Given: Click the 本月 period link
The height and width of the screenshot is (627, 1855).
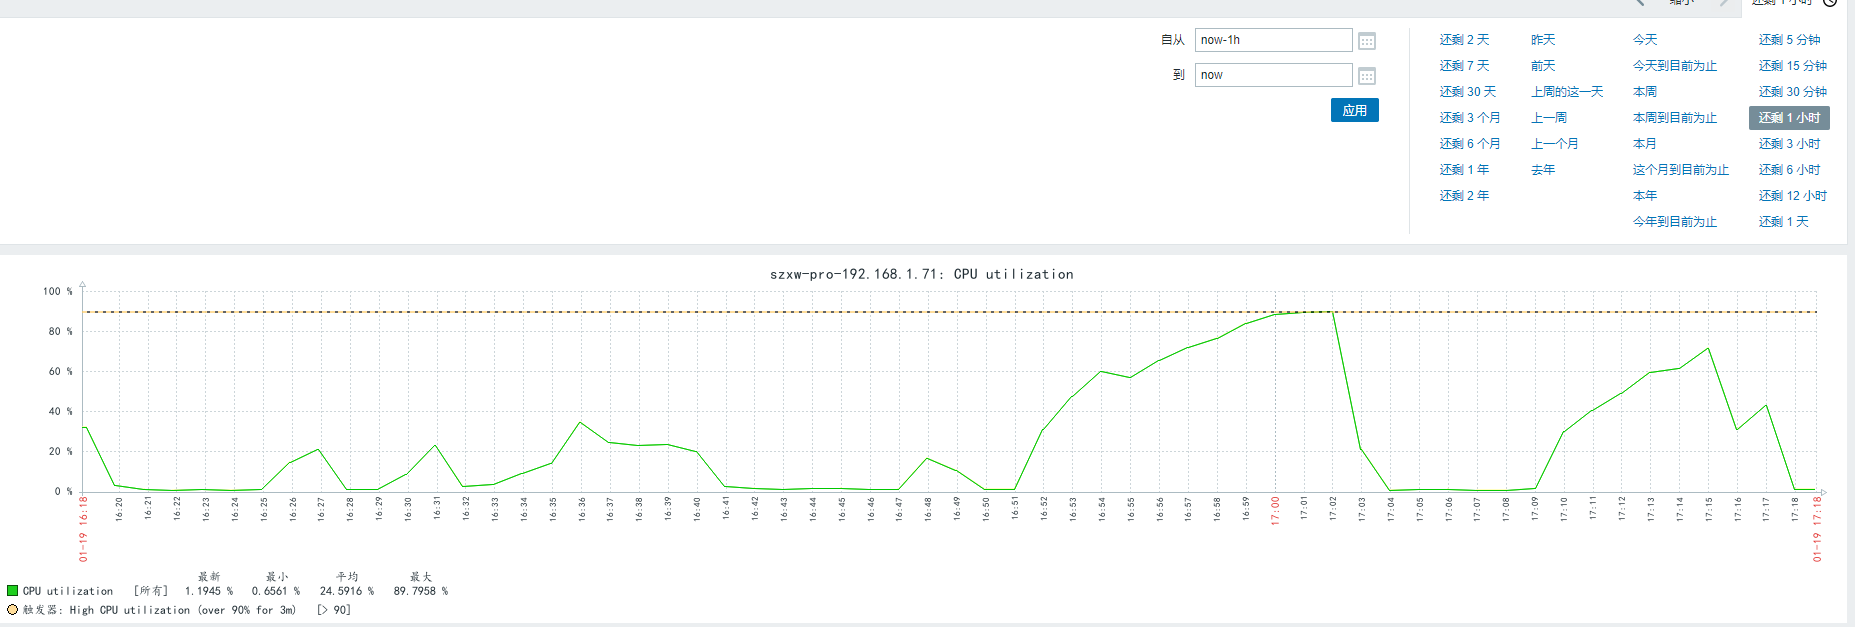Looking at the screenshot, I should coord(1645,144).
